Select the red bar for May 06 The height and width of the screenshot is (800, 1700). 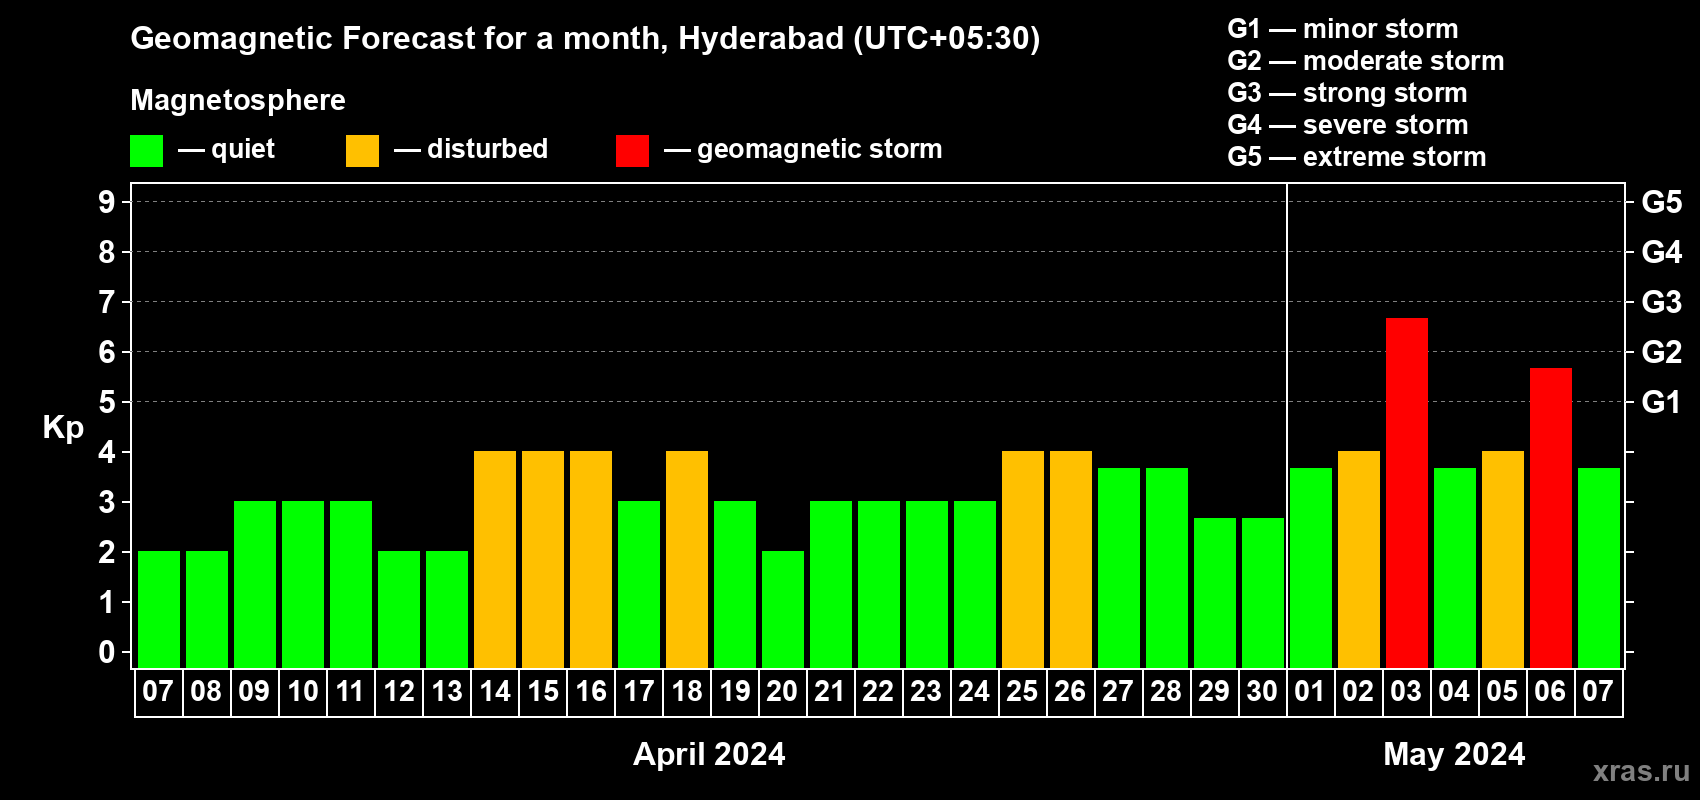coord(1550,518)
